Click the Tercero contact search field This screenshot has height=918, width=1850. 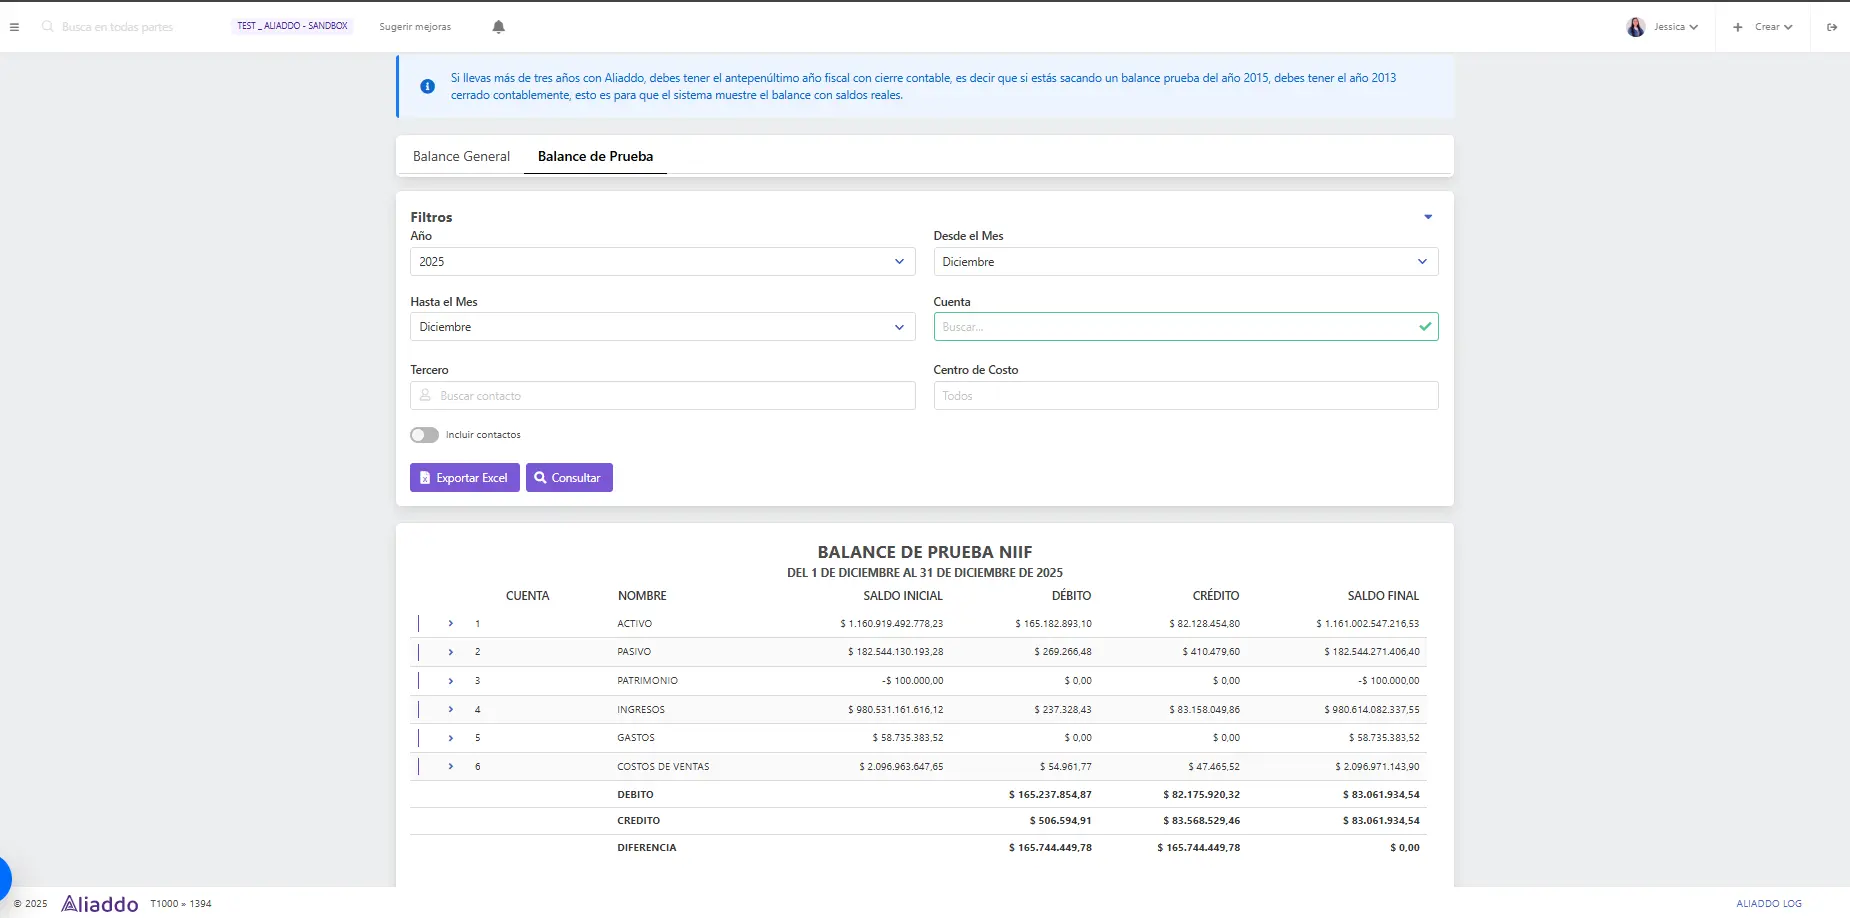pyautogui.click(x=662, y=396)
